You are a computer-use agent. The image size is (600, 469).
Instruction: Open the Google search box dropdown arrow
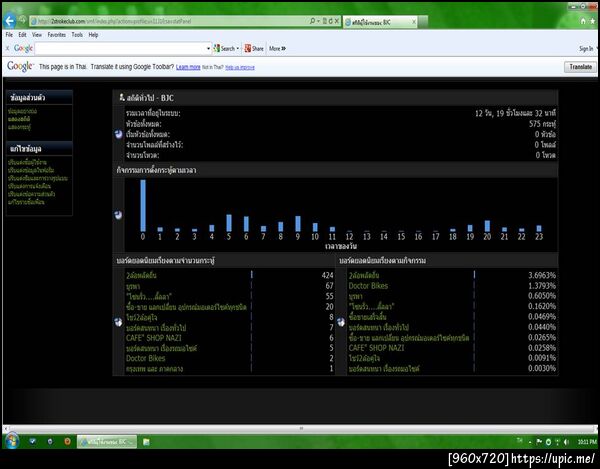tap(208, 49)
